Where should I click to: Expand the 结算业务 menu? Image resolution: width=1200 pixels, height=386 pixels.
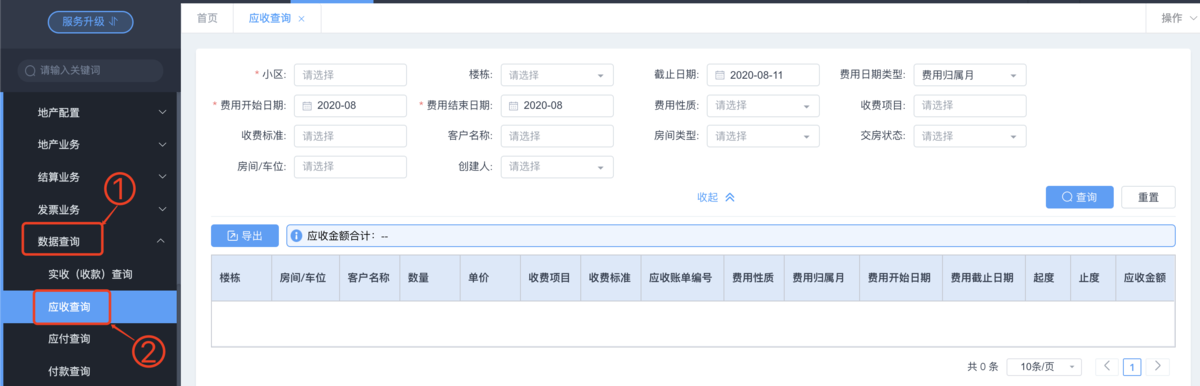pos(90,177)
